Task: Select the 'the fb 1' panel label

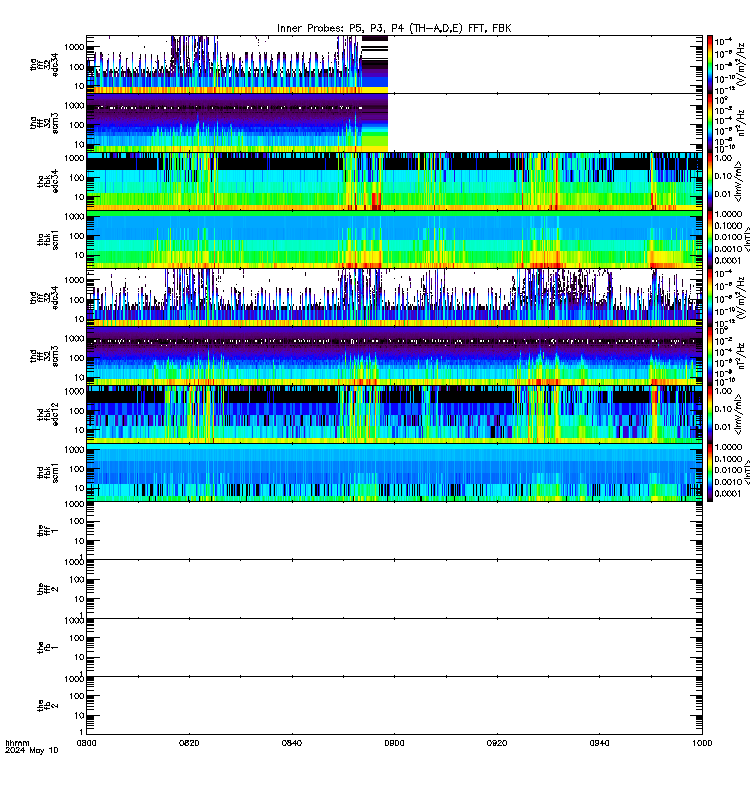Action: point(48,647)
